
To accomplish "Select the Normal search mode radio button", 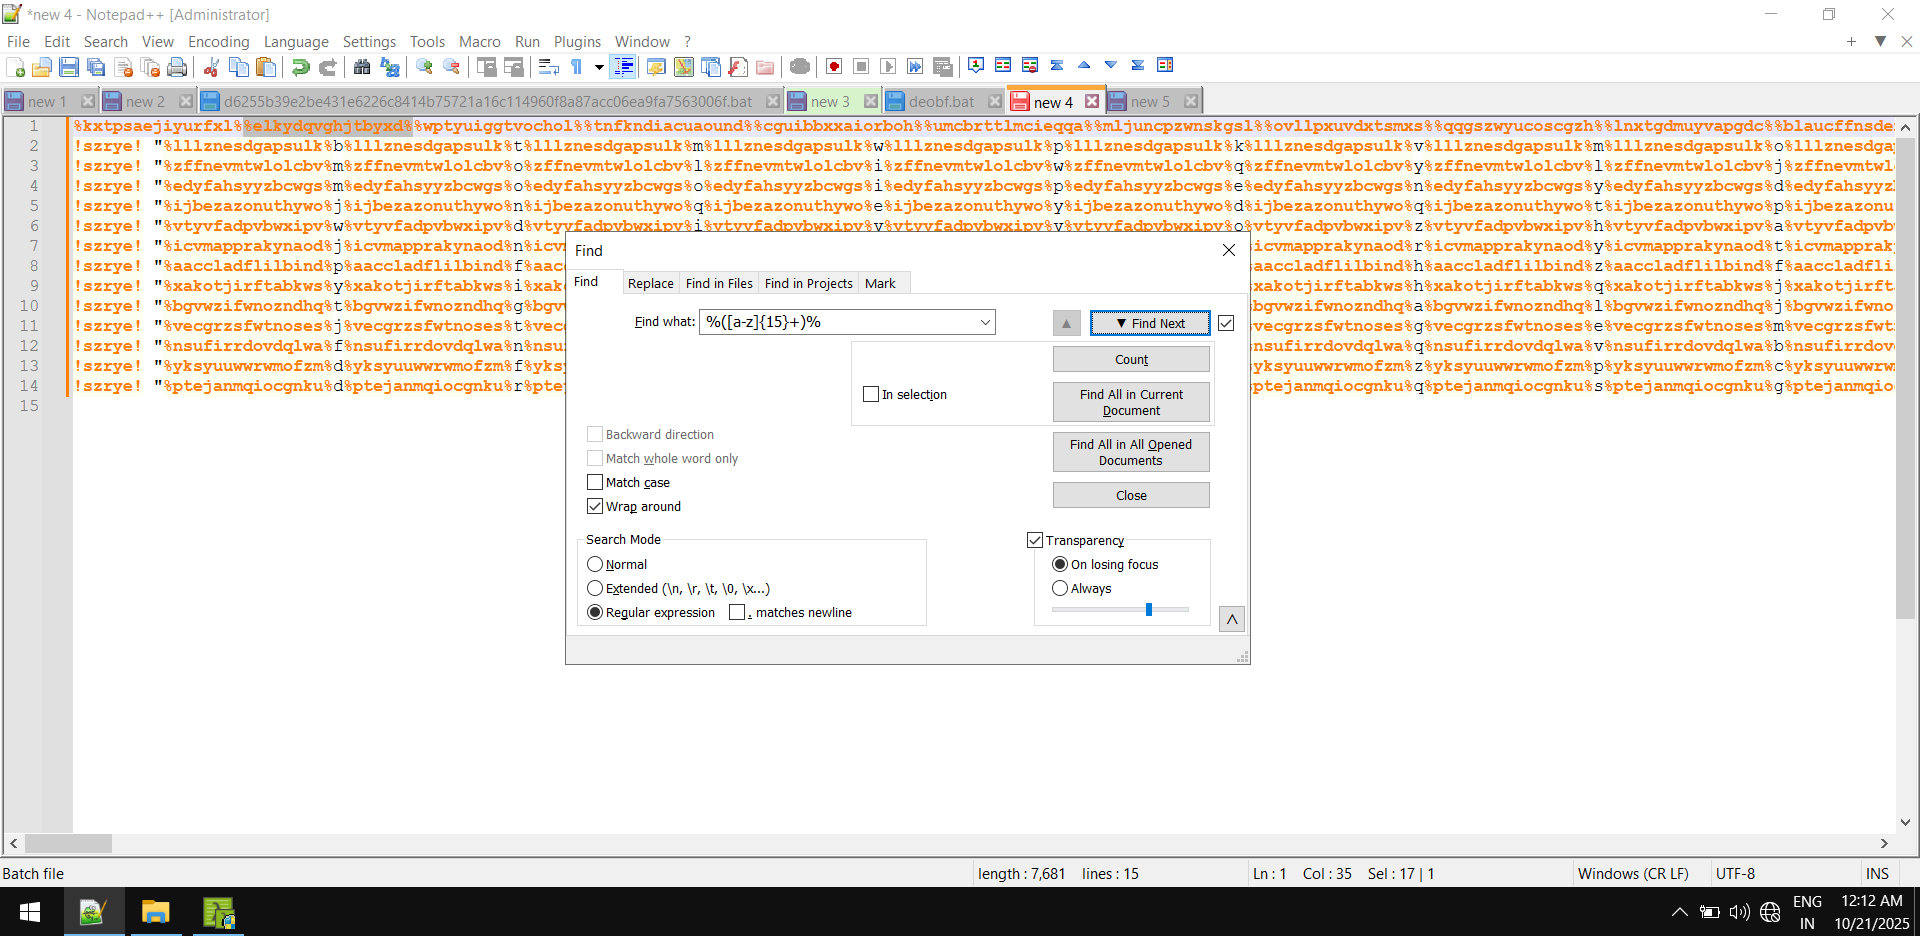I will (x=595, y=564).
